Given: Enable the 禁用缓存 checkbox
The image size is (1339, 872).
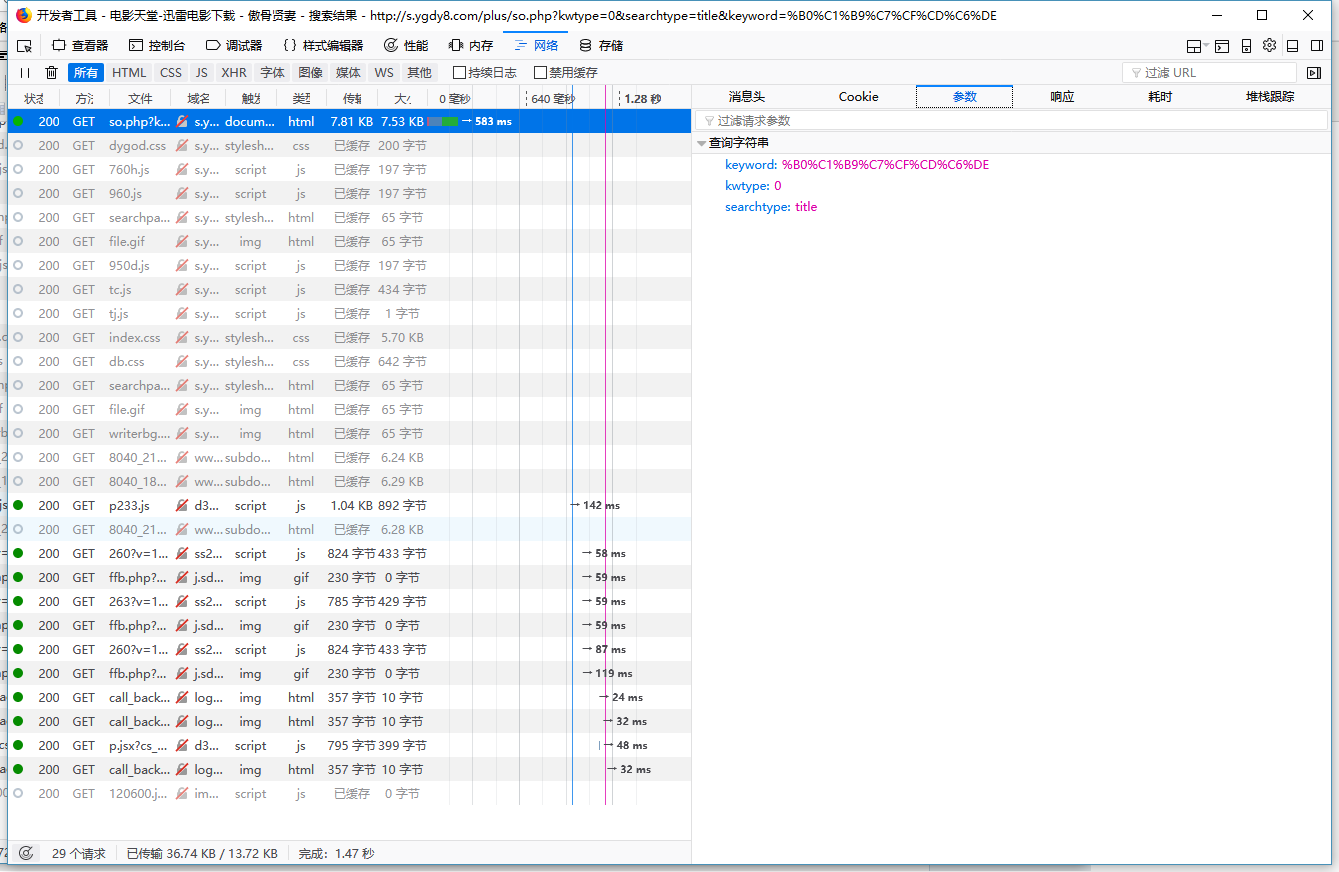Looking at the screenshot, I should tap(541, 73).
